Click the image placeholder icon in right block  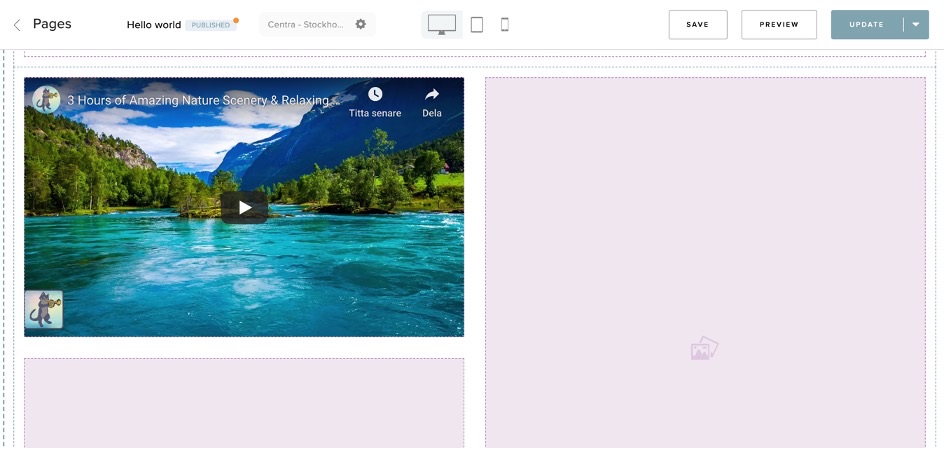705,348
